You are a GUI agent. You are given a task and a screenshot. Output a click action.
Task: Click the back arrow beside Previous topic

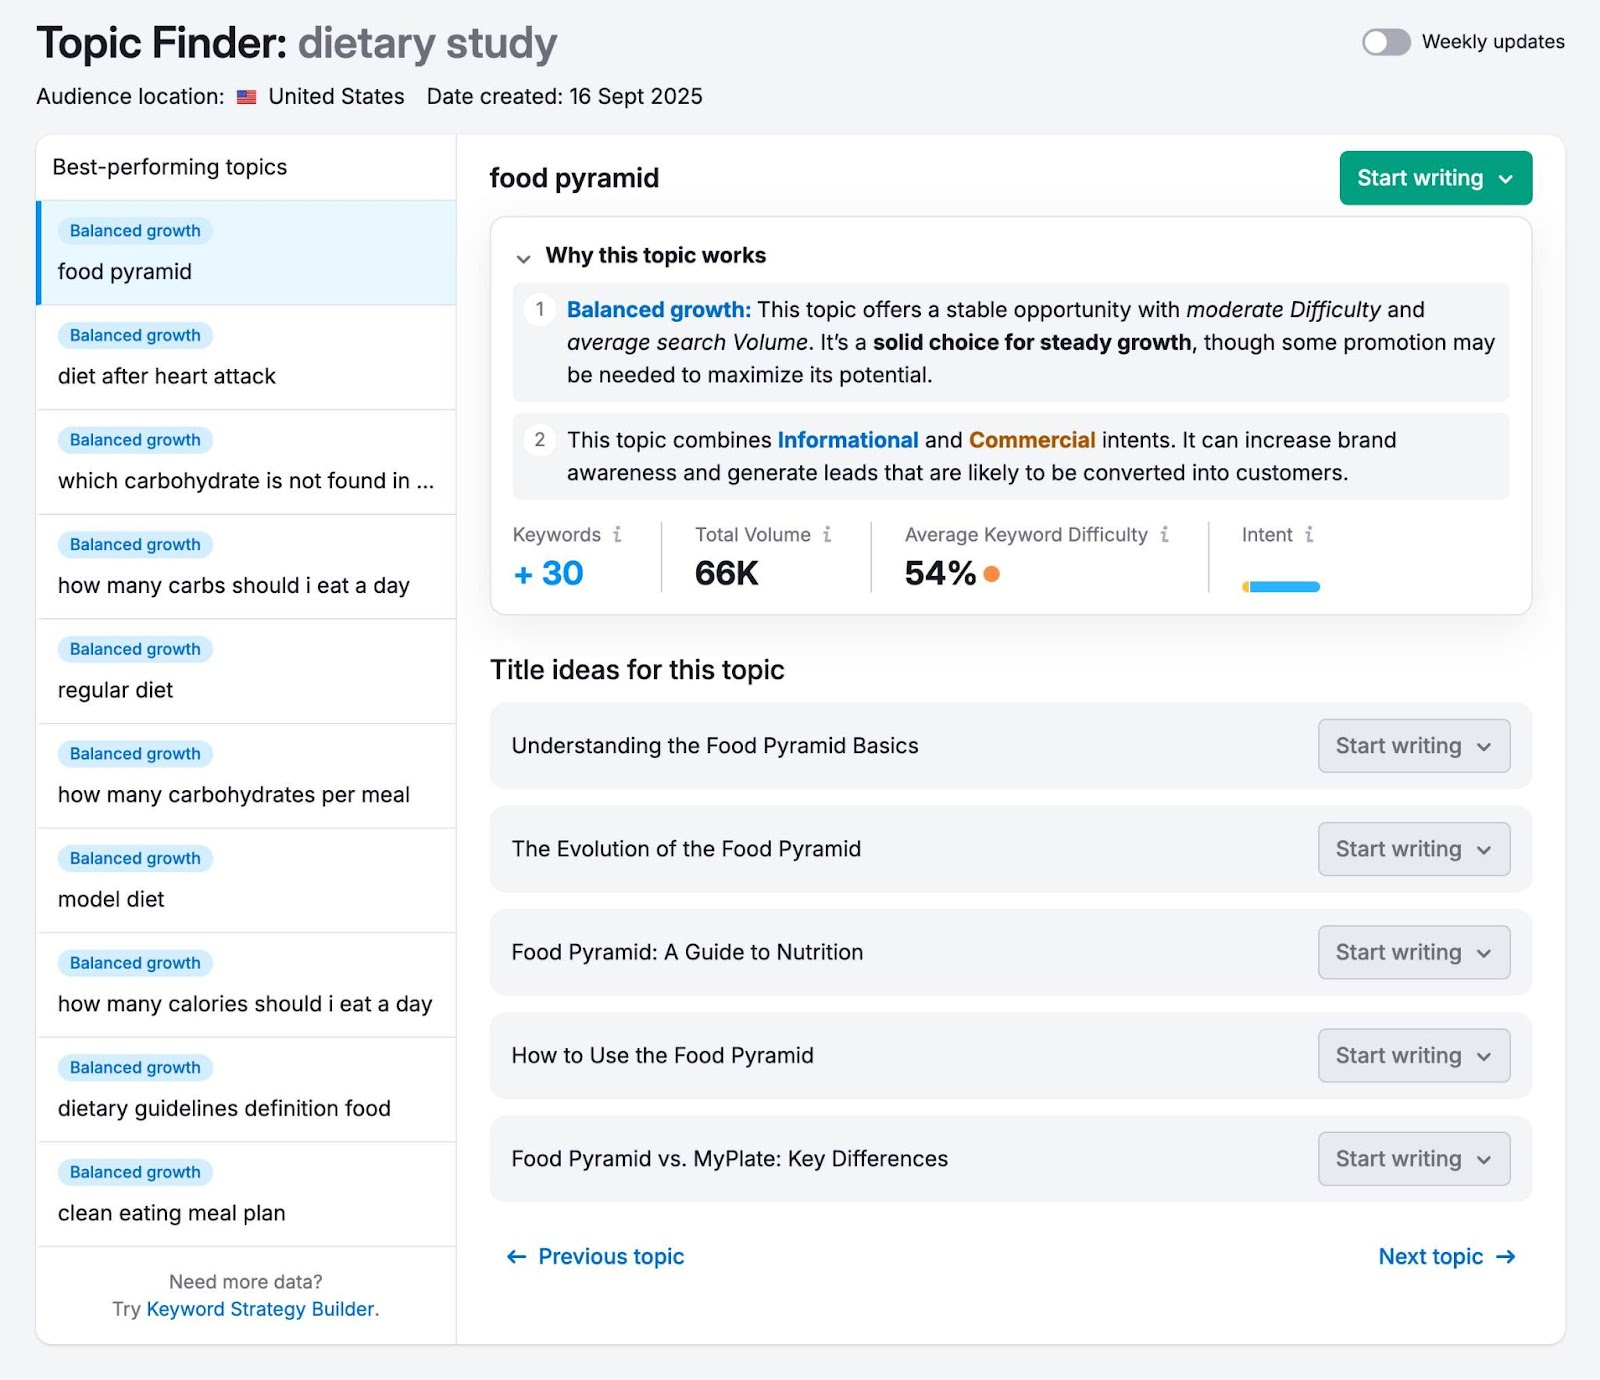pyautogui.click(x=515, y=1256)
